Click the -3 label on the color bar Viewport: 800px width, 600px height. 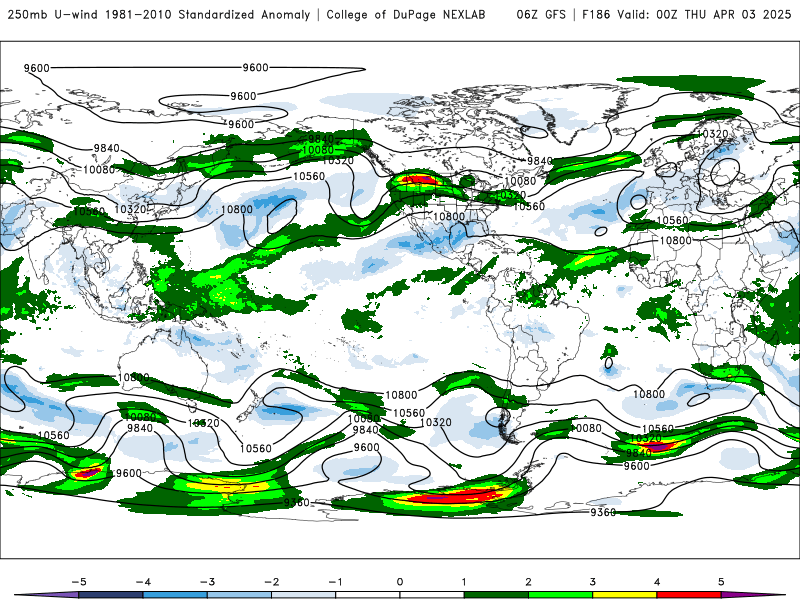[x=207, y=582]
